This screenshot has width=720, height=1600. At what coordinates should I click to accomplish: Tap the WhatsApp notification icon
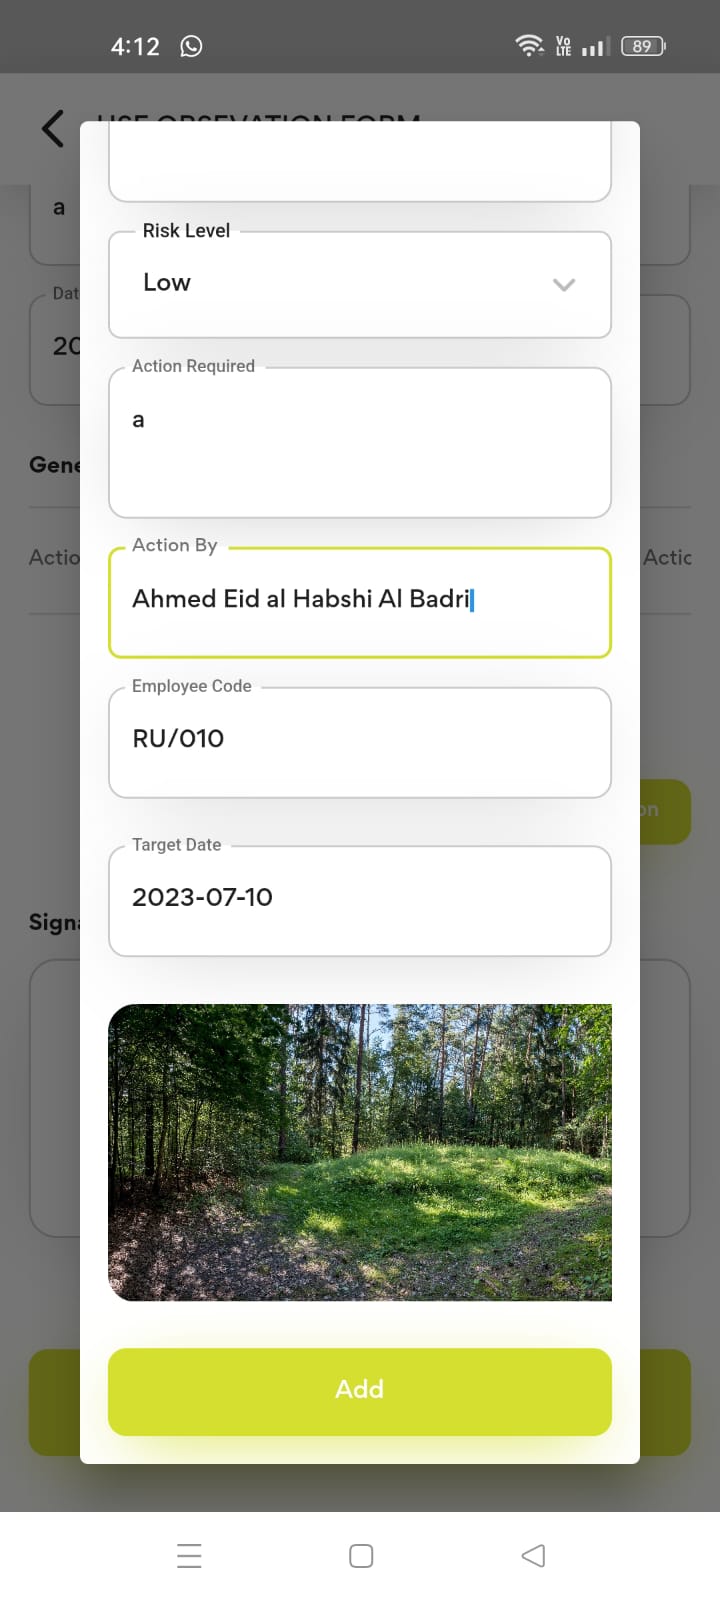pos(191,46)
